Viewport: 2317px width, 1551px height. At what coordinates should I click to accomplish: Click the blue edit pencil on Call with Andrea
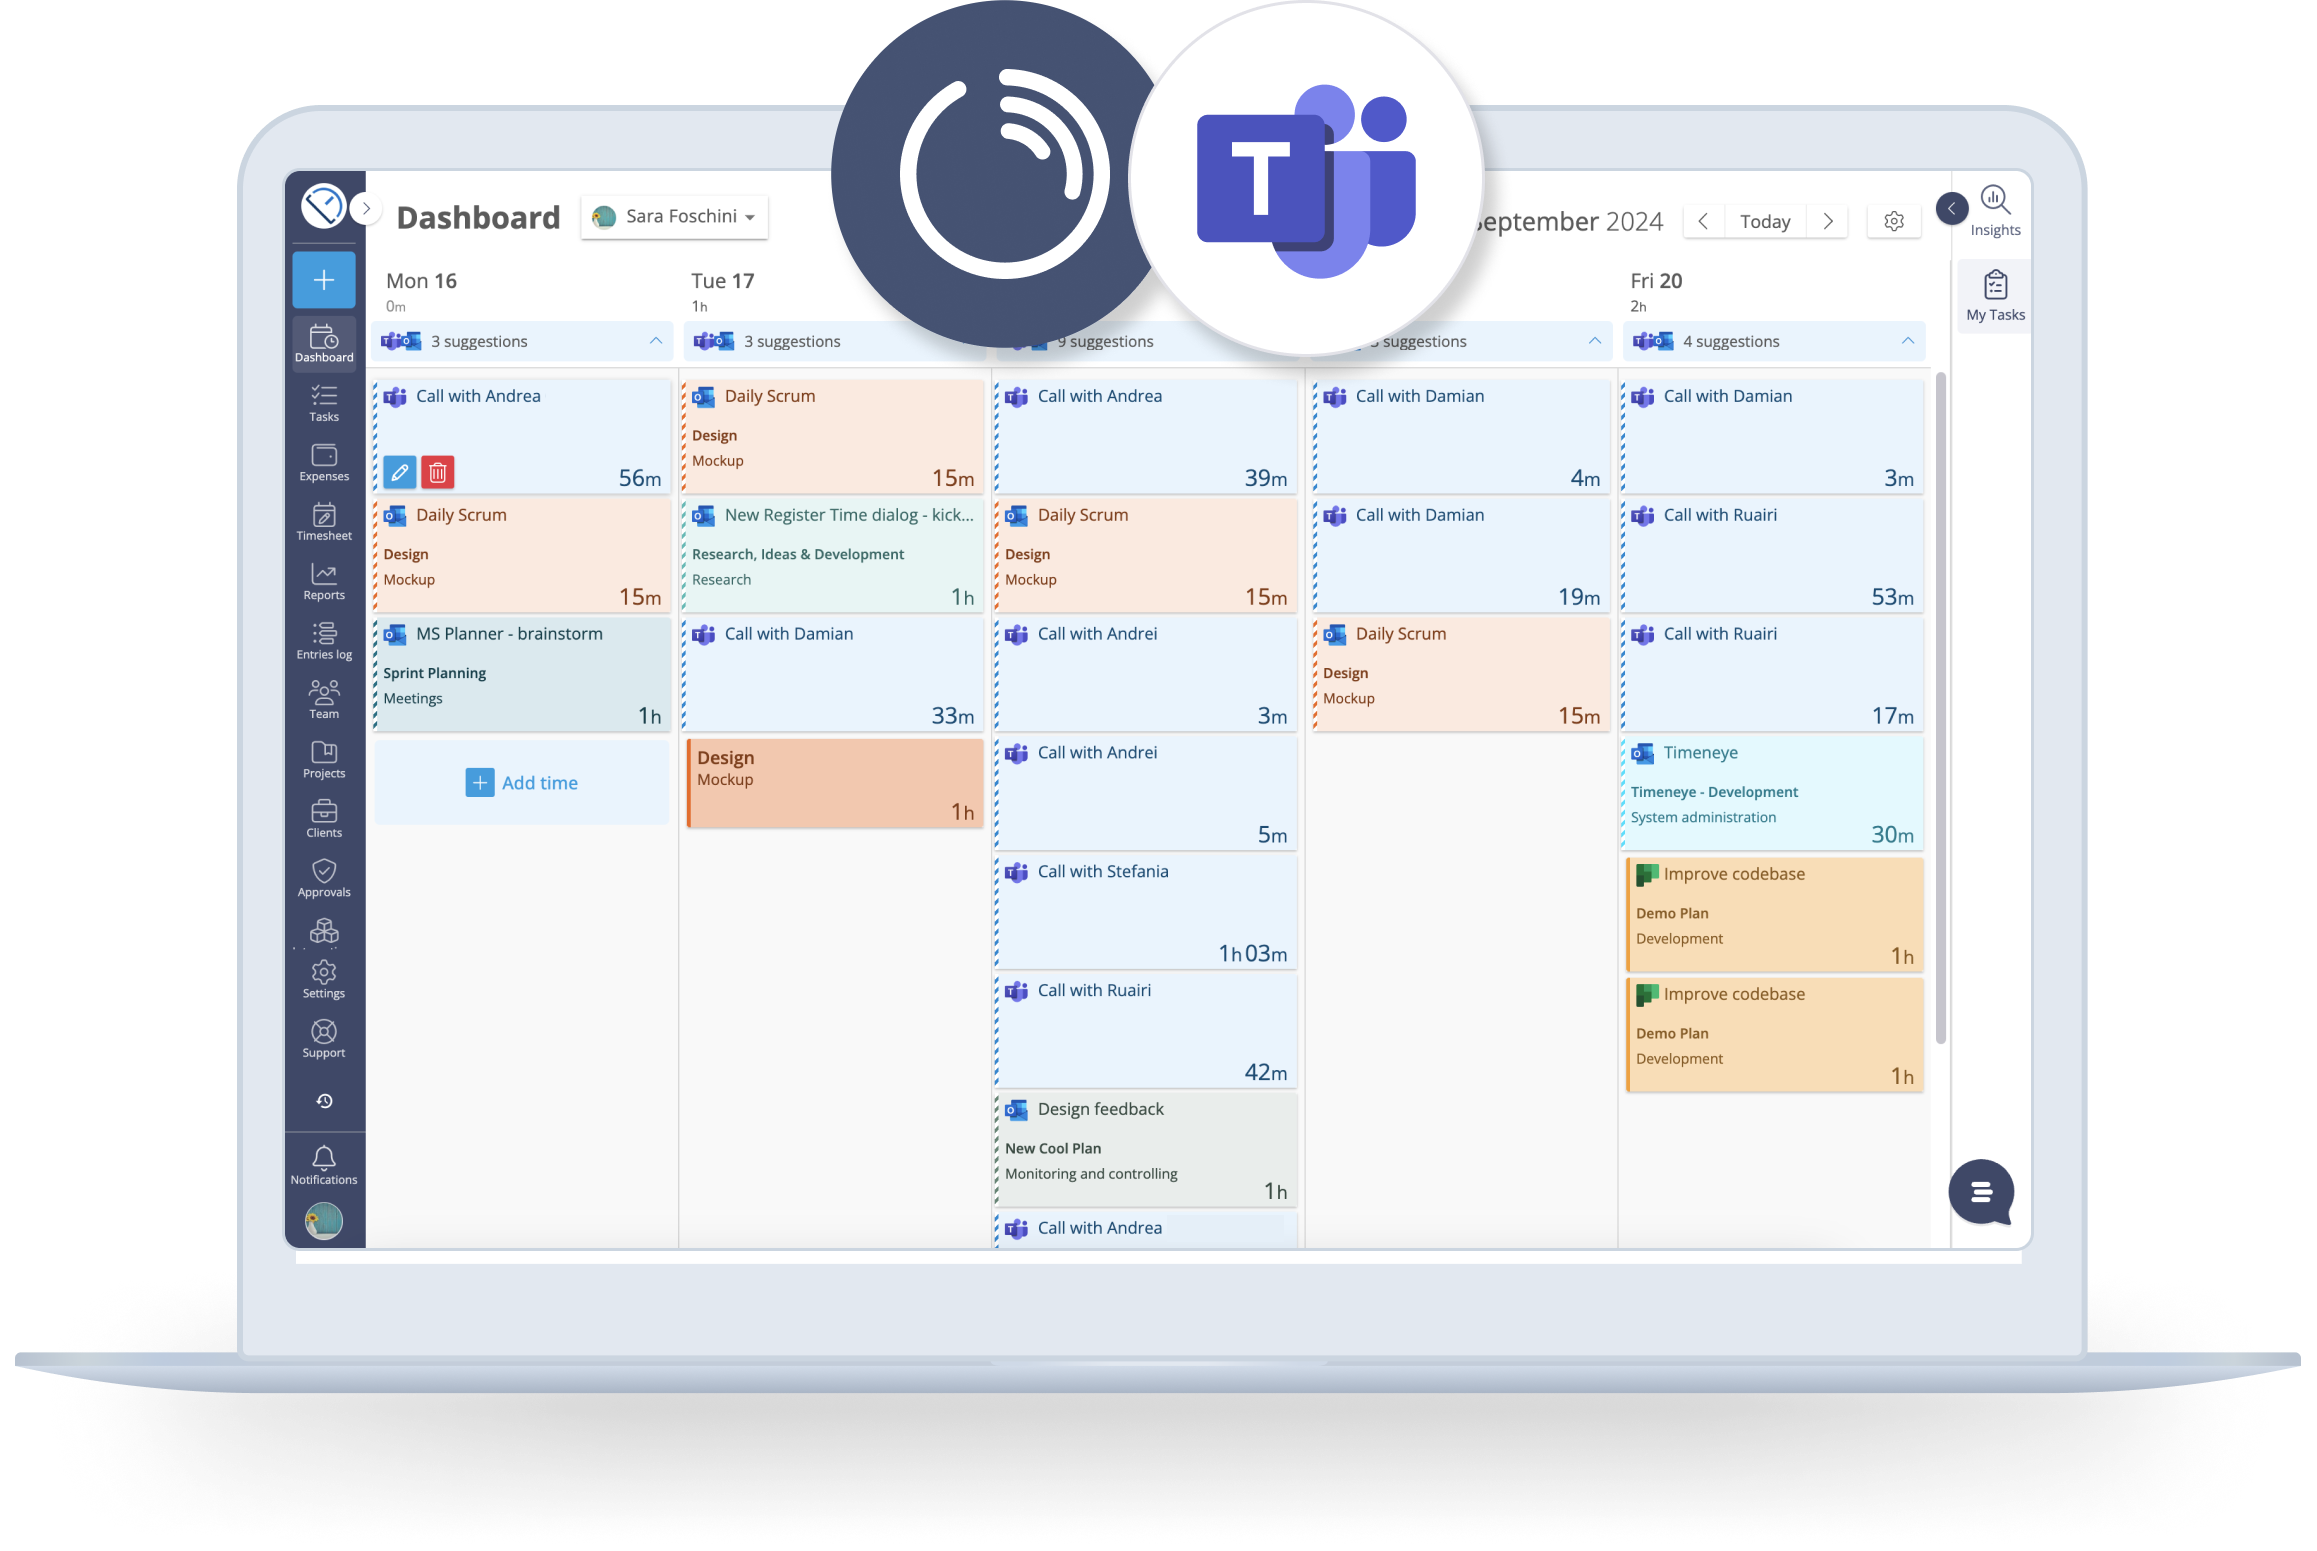point(399,472)
